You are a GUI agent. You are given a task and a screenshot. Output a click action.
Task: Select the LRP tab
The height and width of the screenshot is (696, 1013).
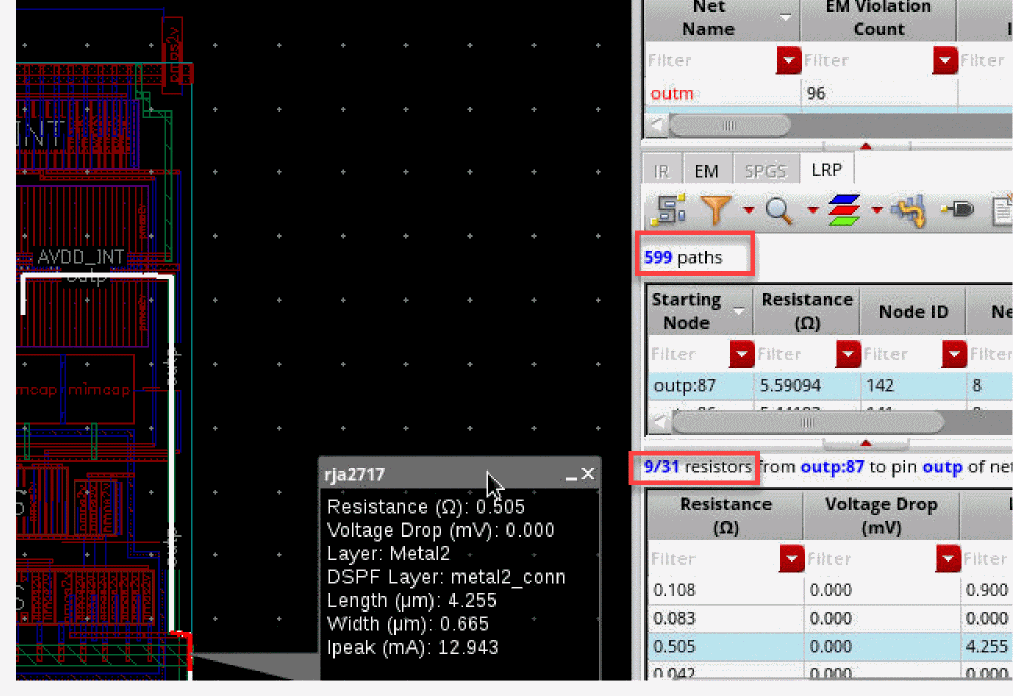[x=826, y=170]
